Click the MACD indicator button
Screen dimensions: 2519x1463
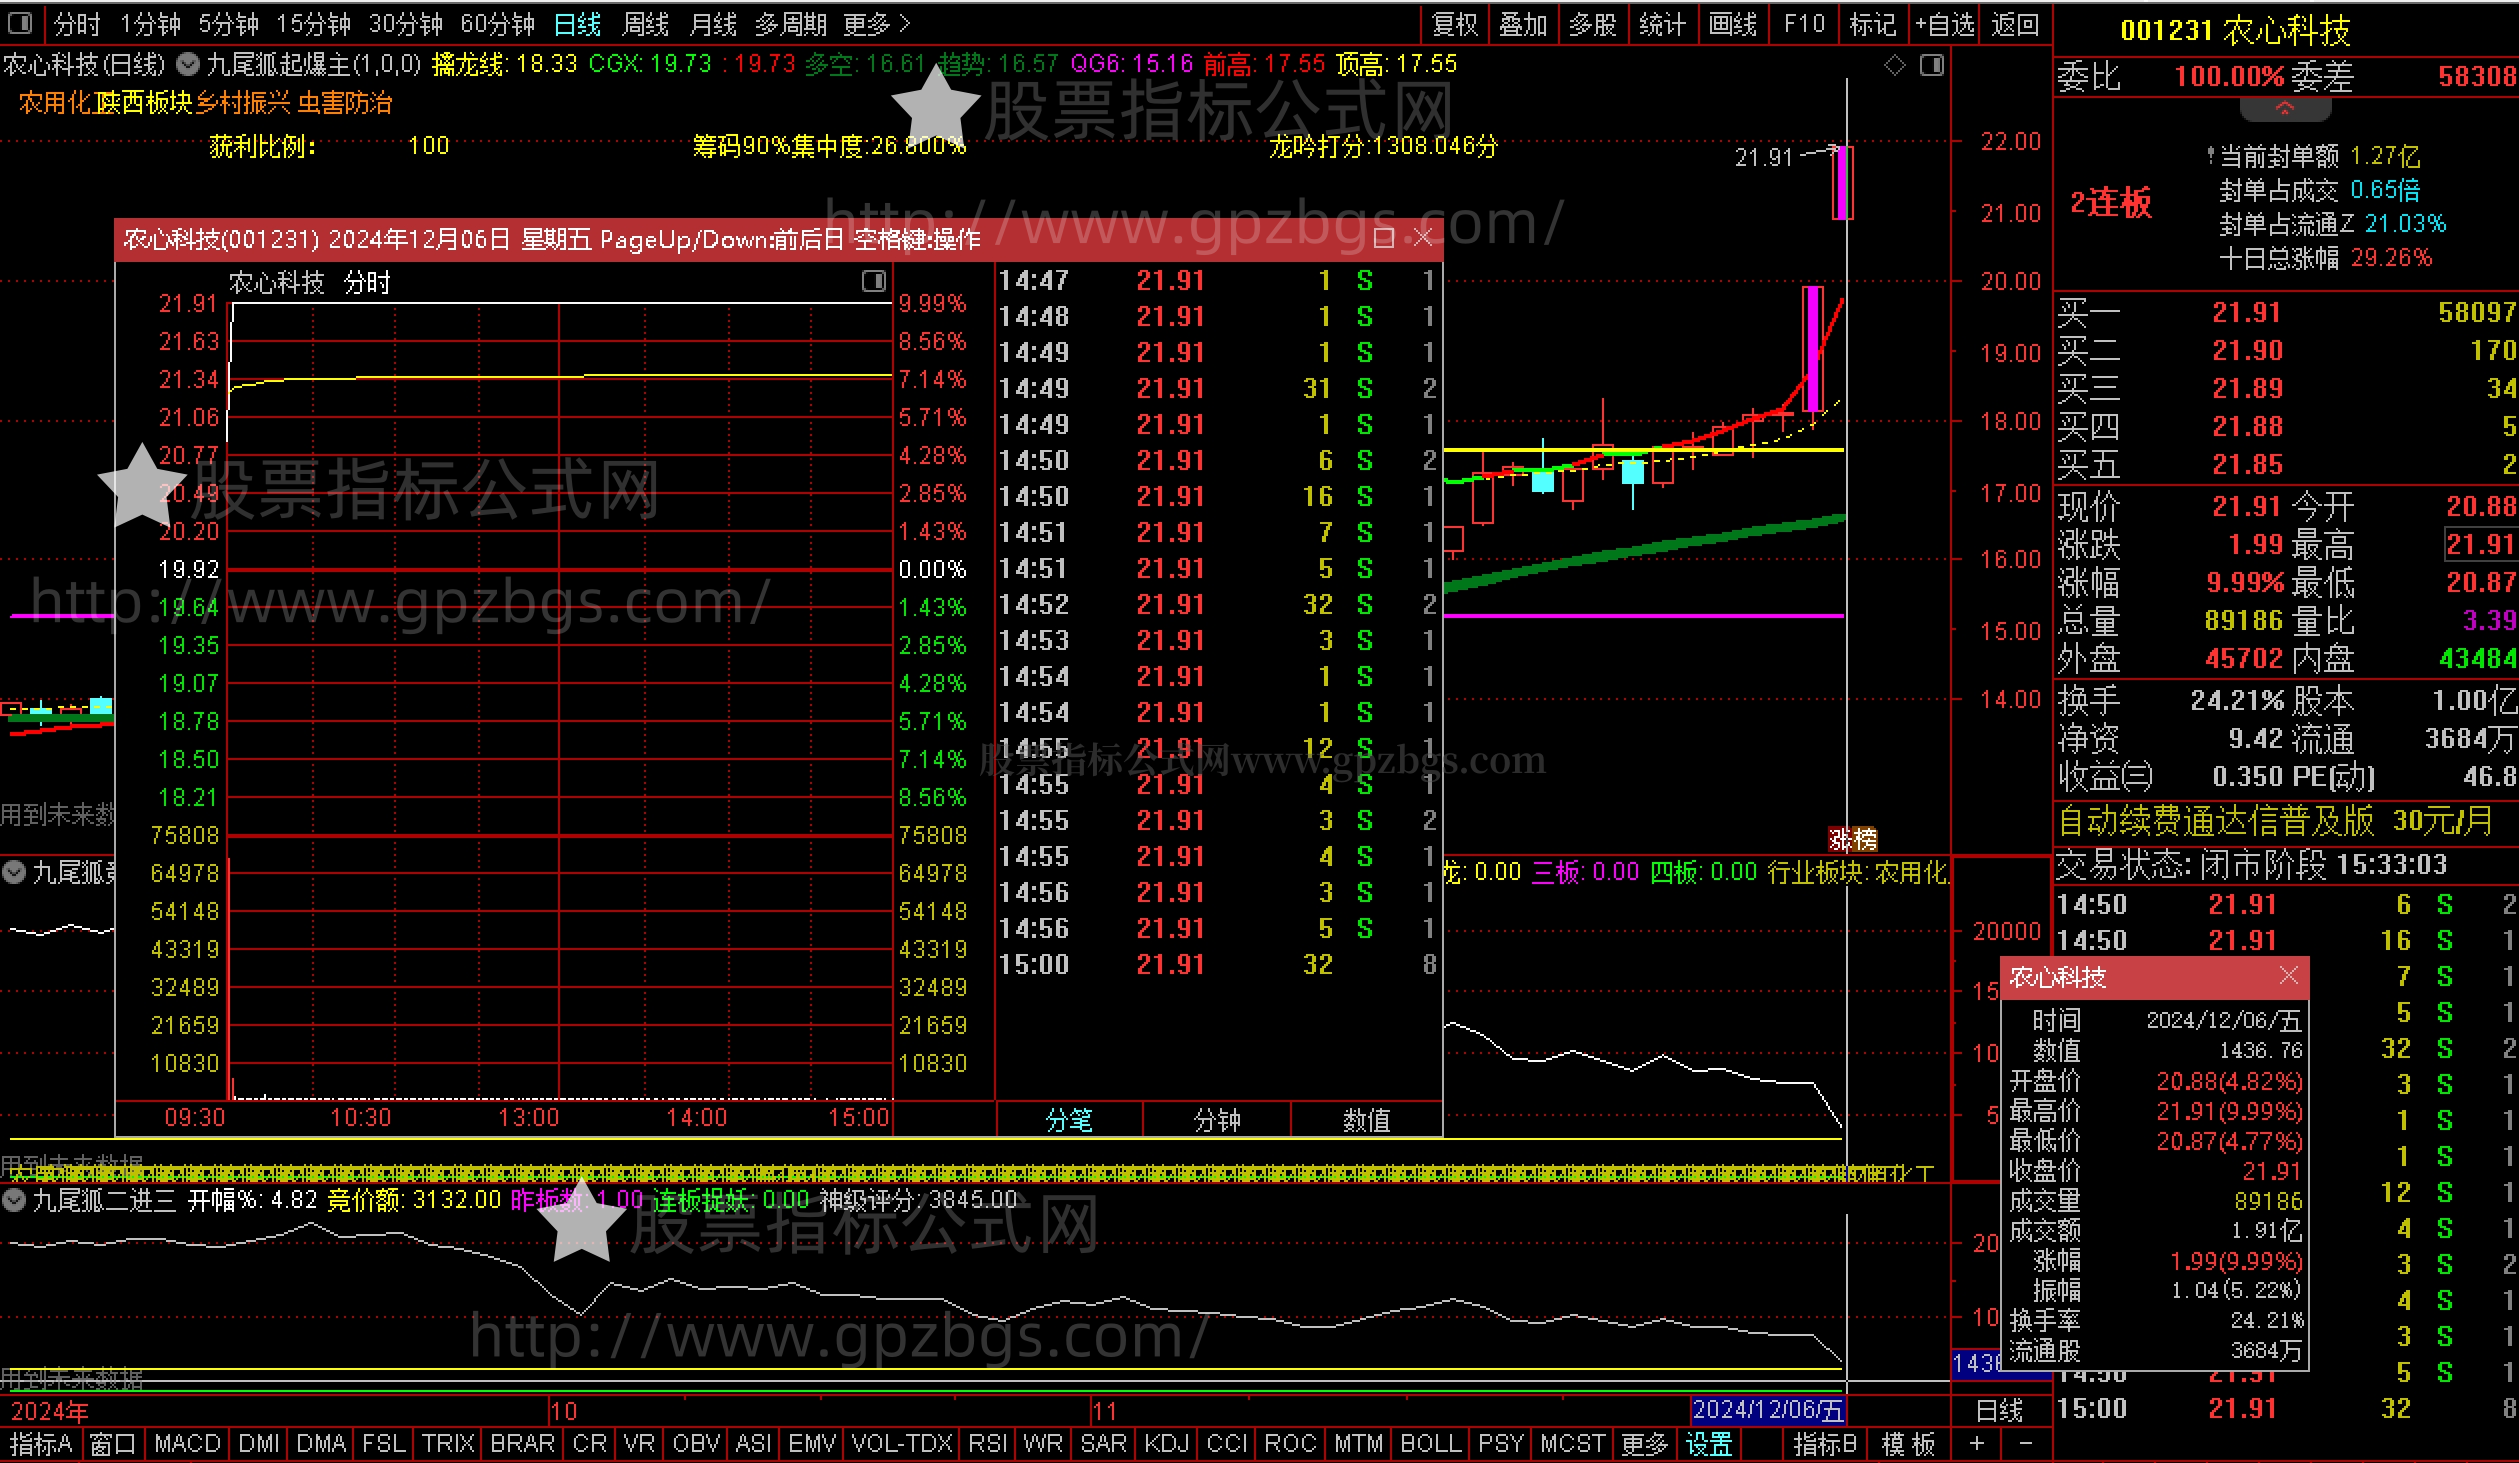tap(187, 1444)
